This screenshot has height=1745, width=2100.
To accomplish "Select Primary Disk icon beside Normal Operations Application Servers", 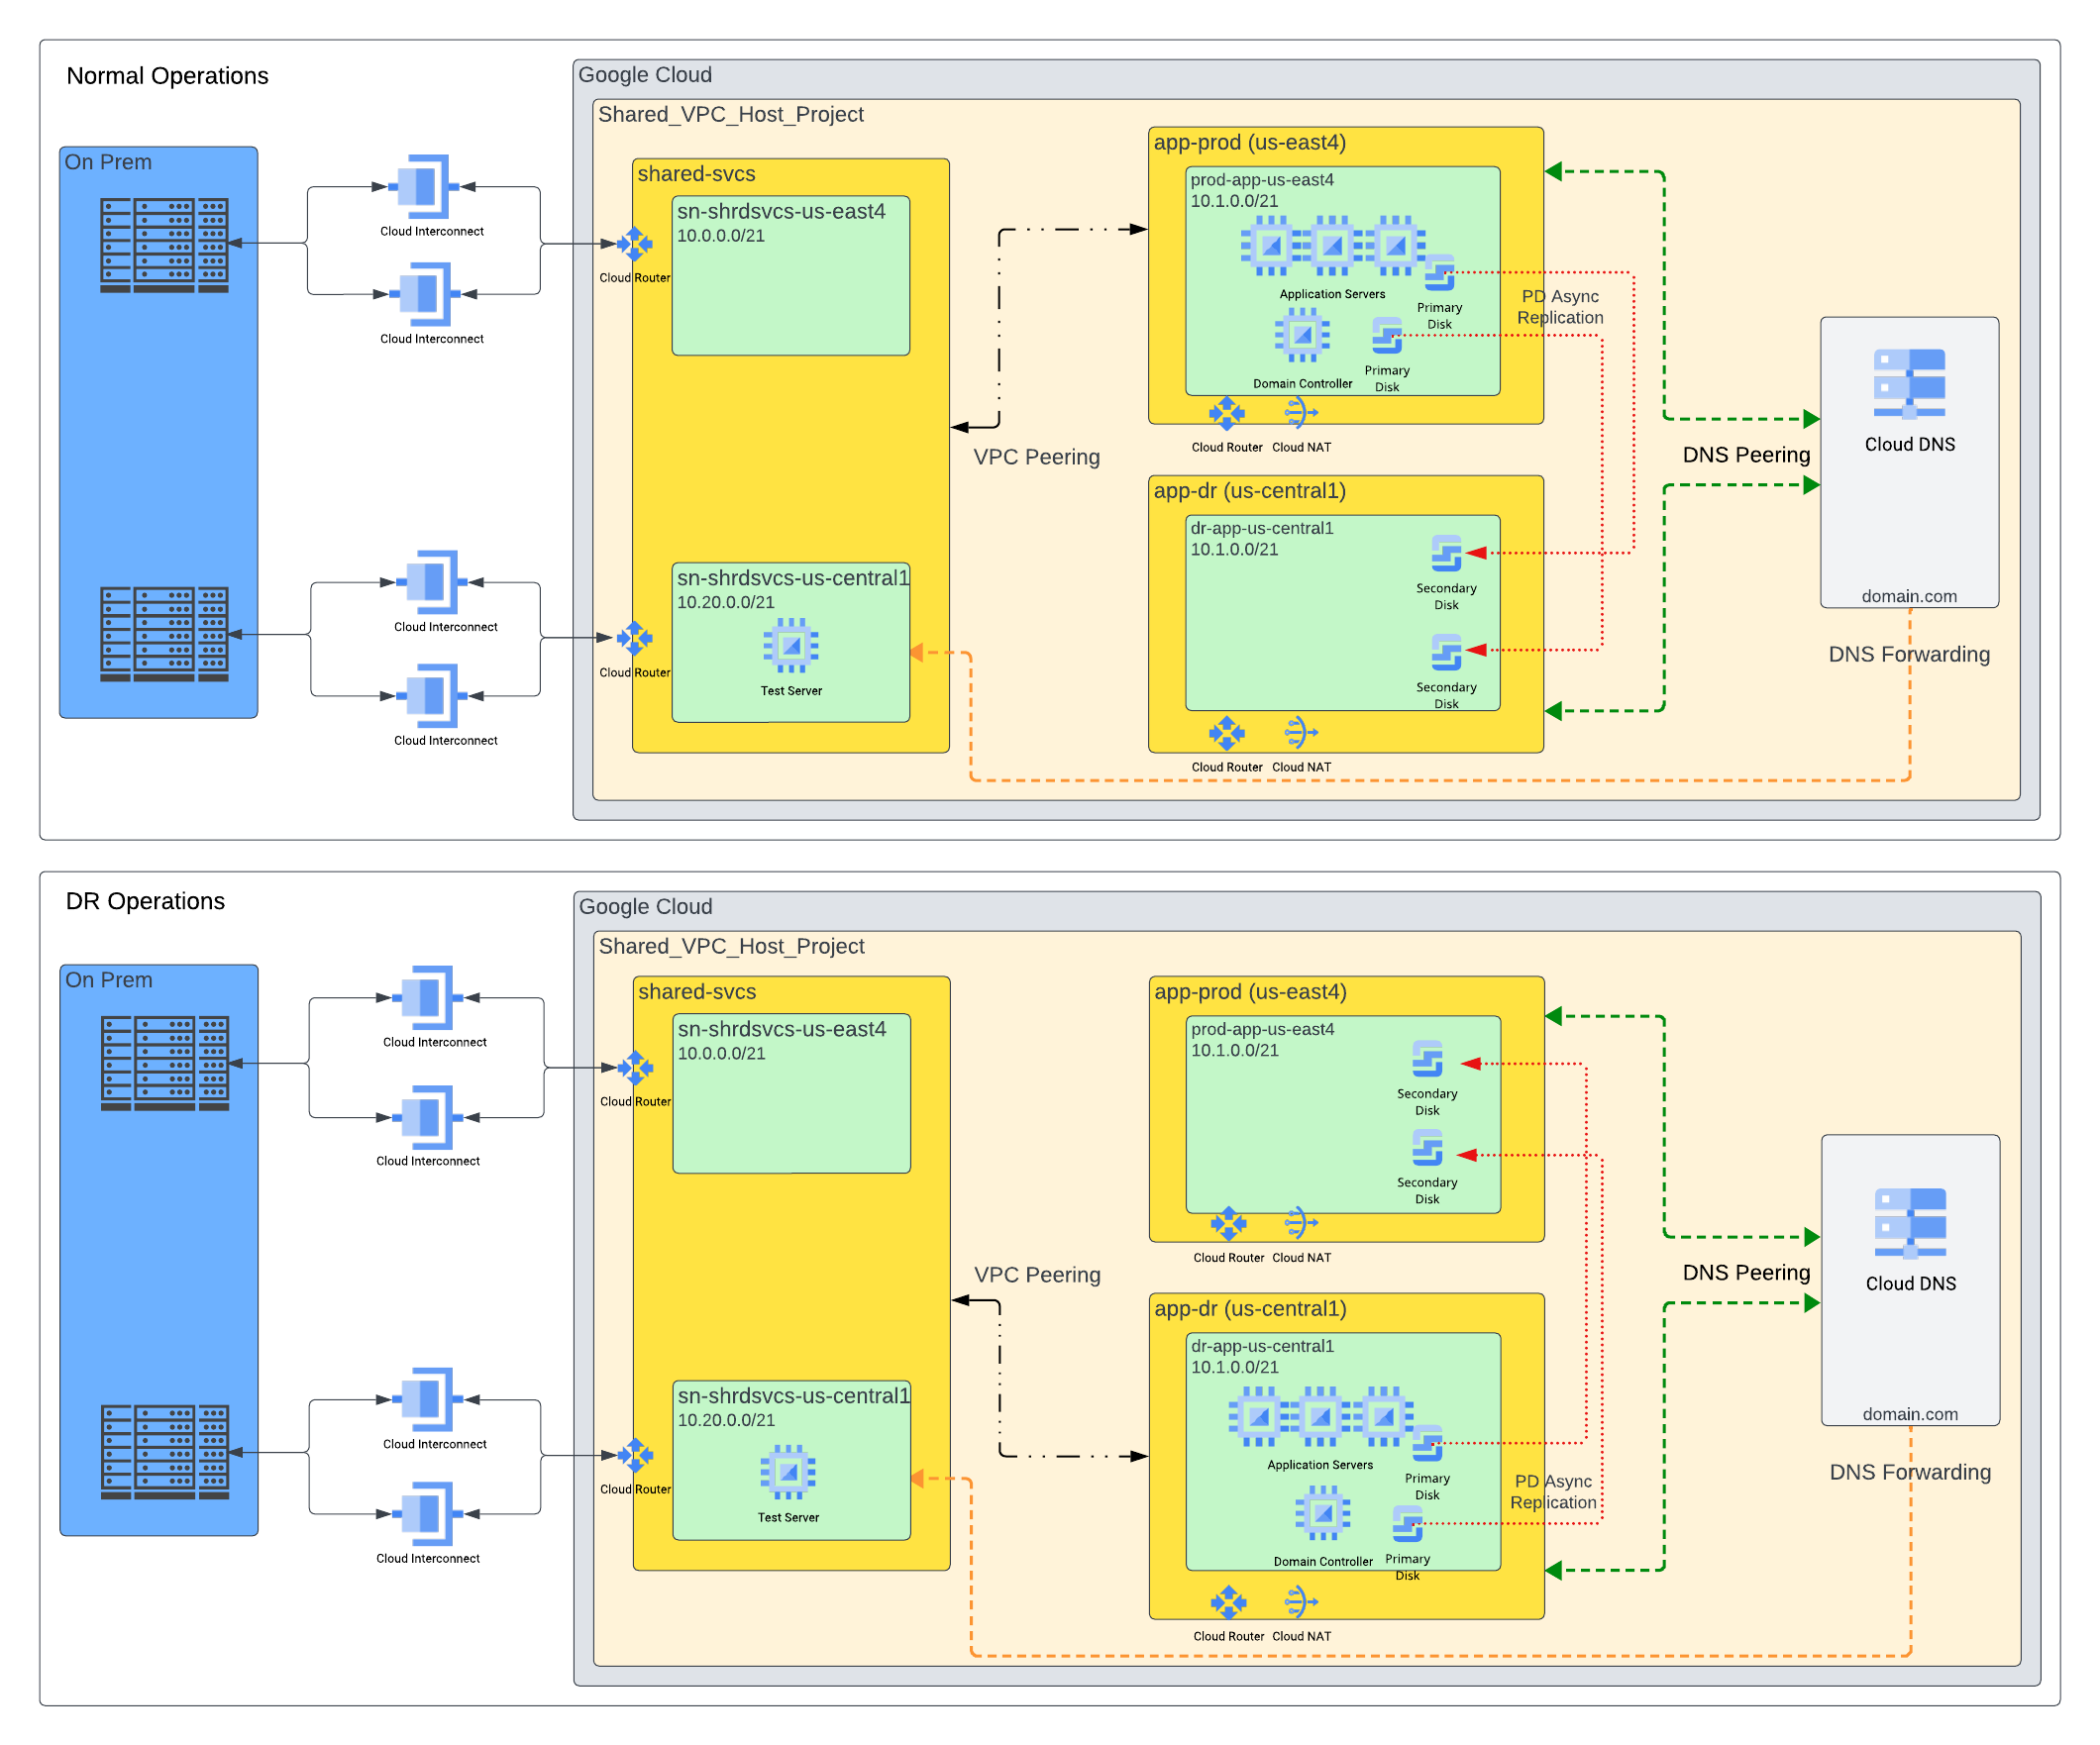I will click(x=1439, y=273).
